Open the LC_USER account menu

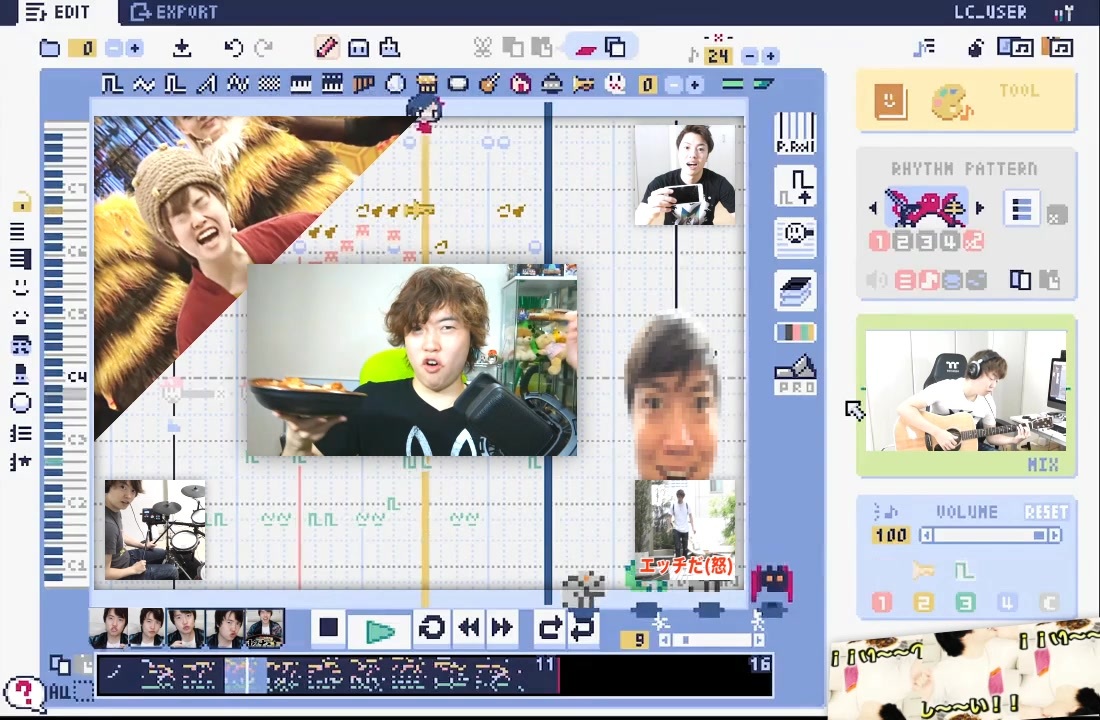[990, 12]
